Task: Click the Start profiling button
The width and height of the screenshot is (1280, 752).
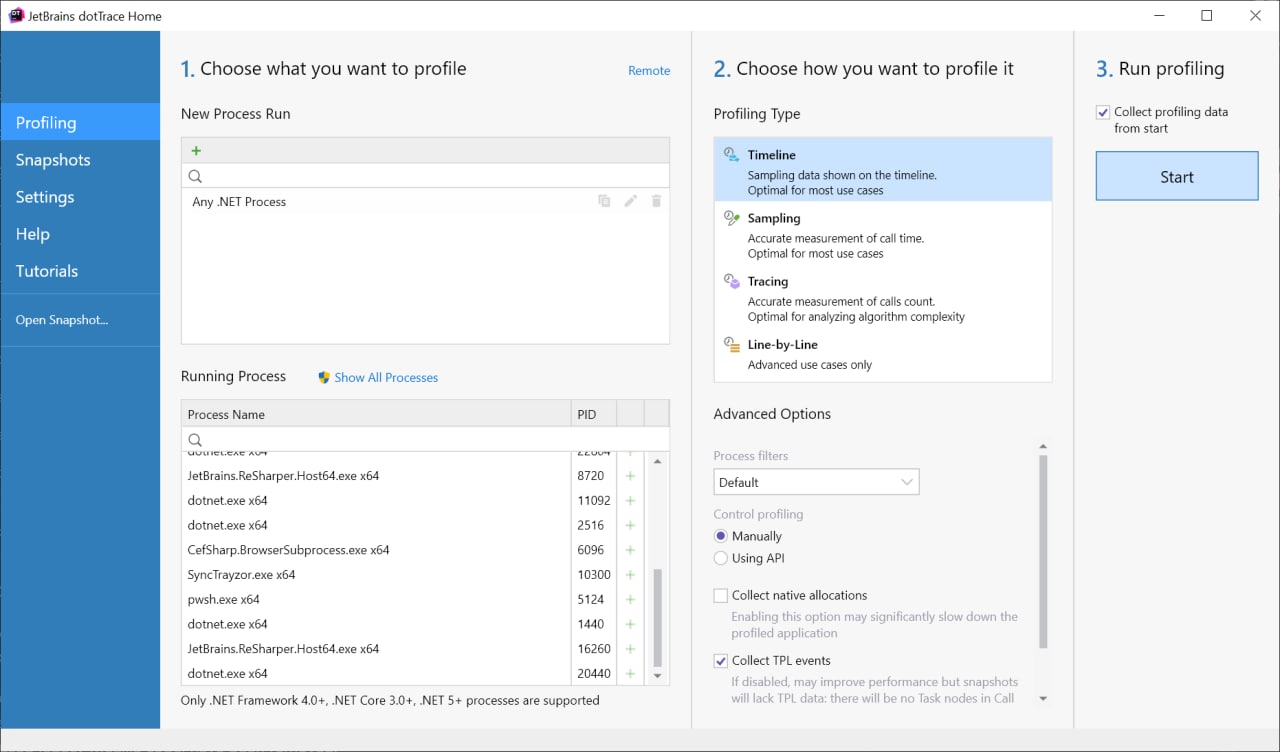Action: [1177, 176]
